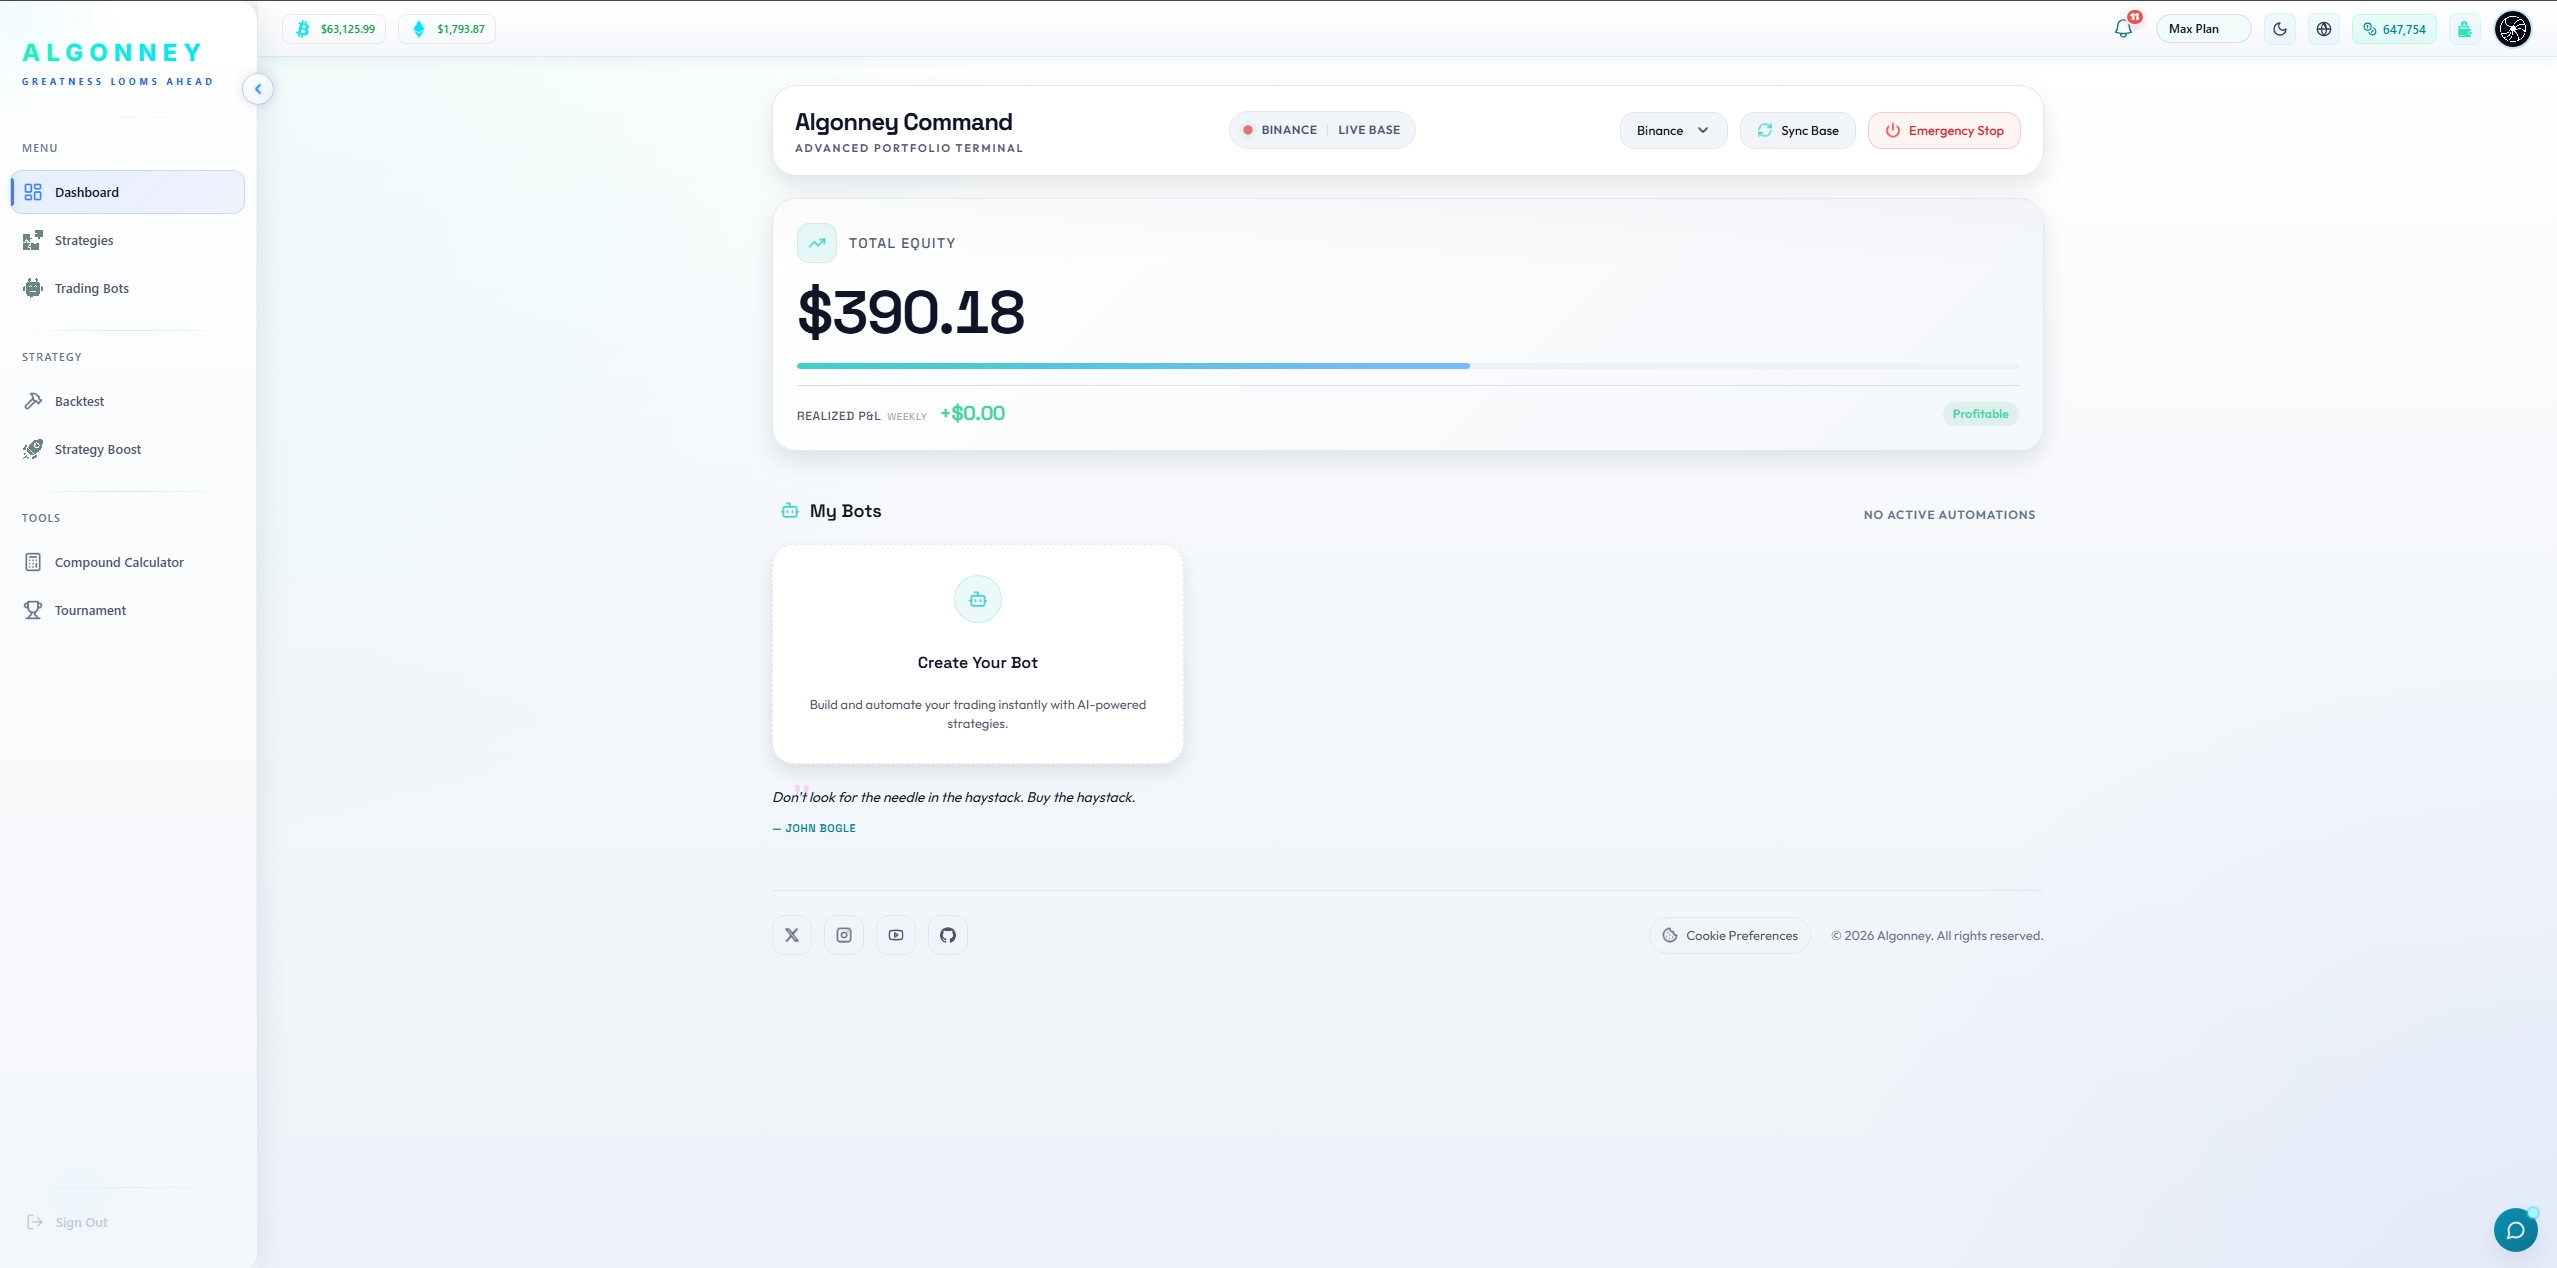Click the John Bogle attribution

tap(814, 828)
